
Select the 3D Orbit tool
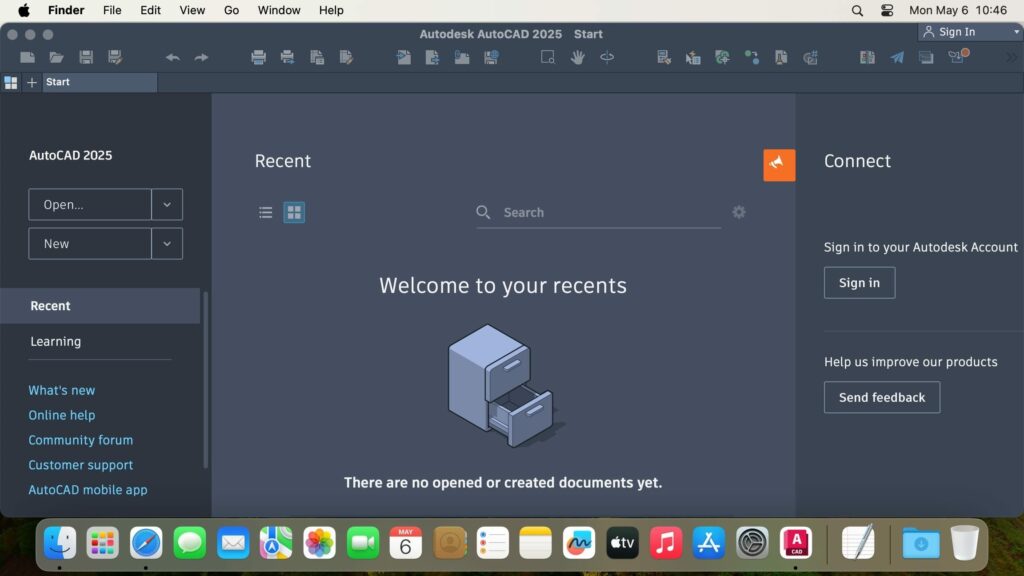[607, 57]
